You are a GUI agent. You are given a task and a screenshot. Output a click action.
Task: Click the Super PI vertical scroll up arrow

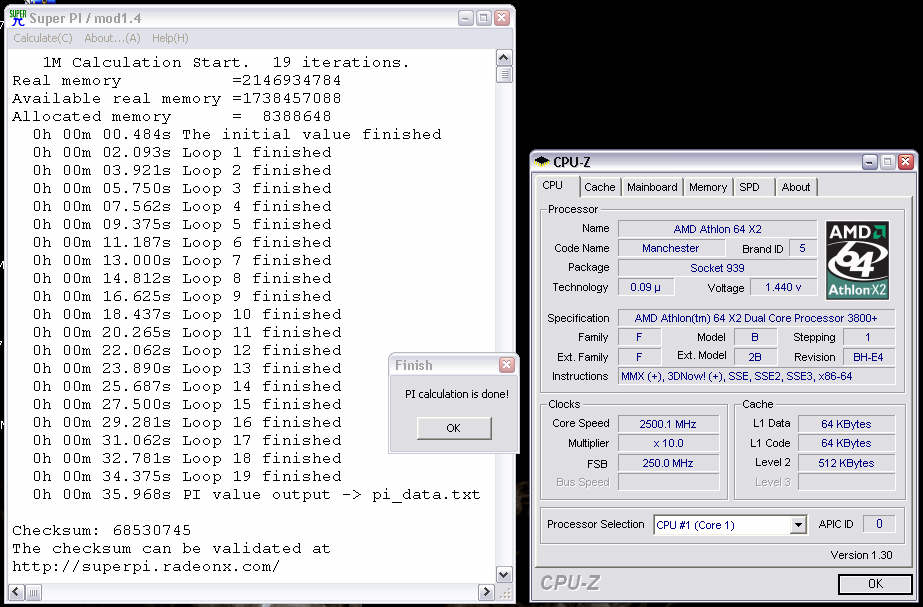504,58
